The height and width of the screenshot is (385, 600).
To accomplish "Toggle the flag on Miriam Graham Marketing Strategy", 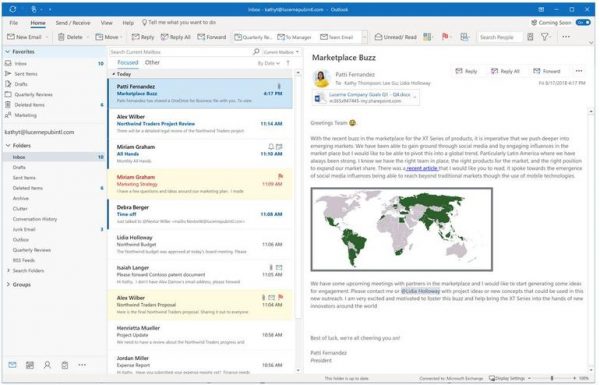I will (280, 176).
